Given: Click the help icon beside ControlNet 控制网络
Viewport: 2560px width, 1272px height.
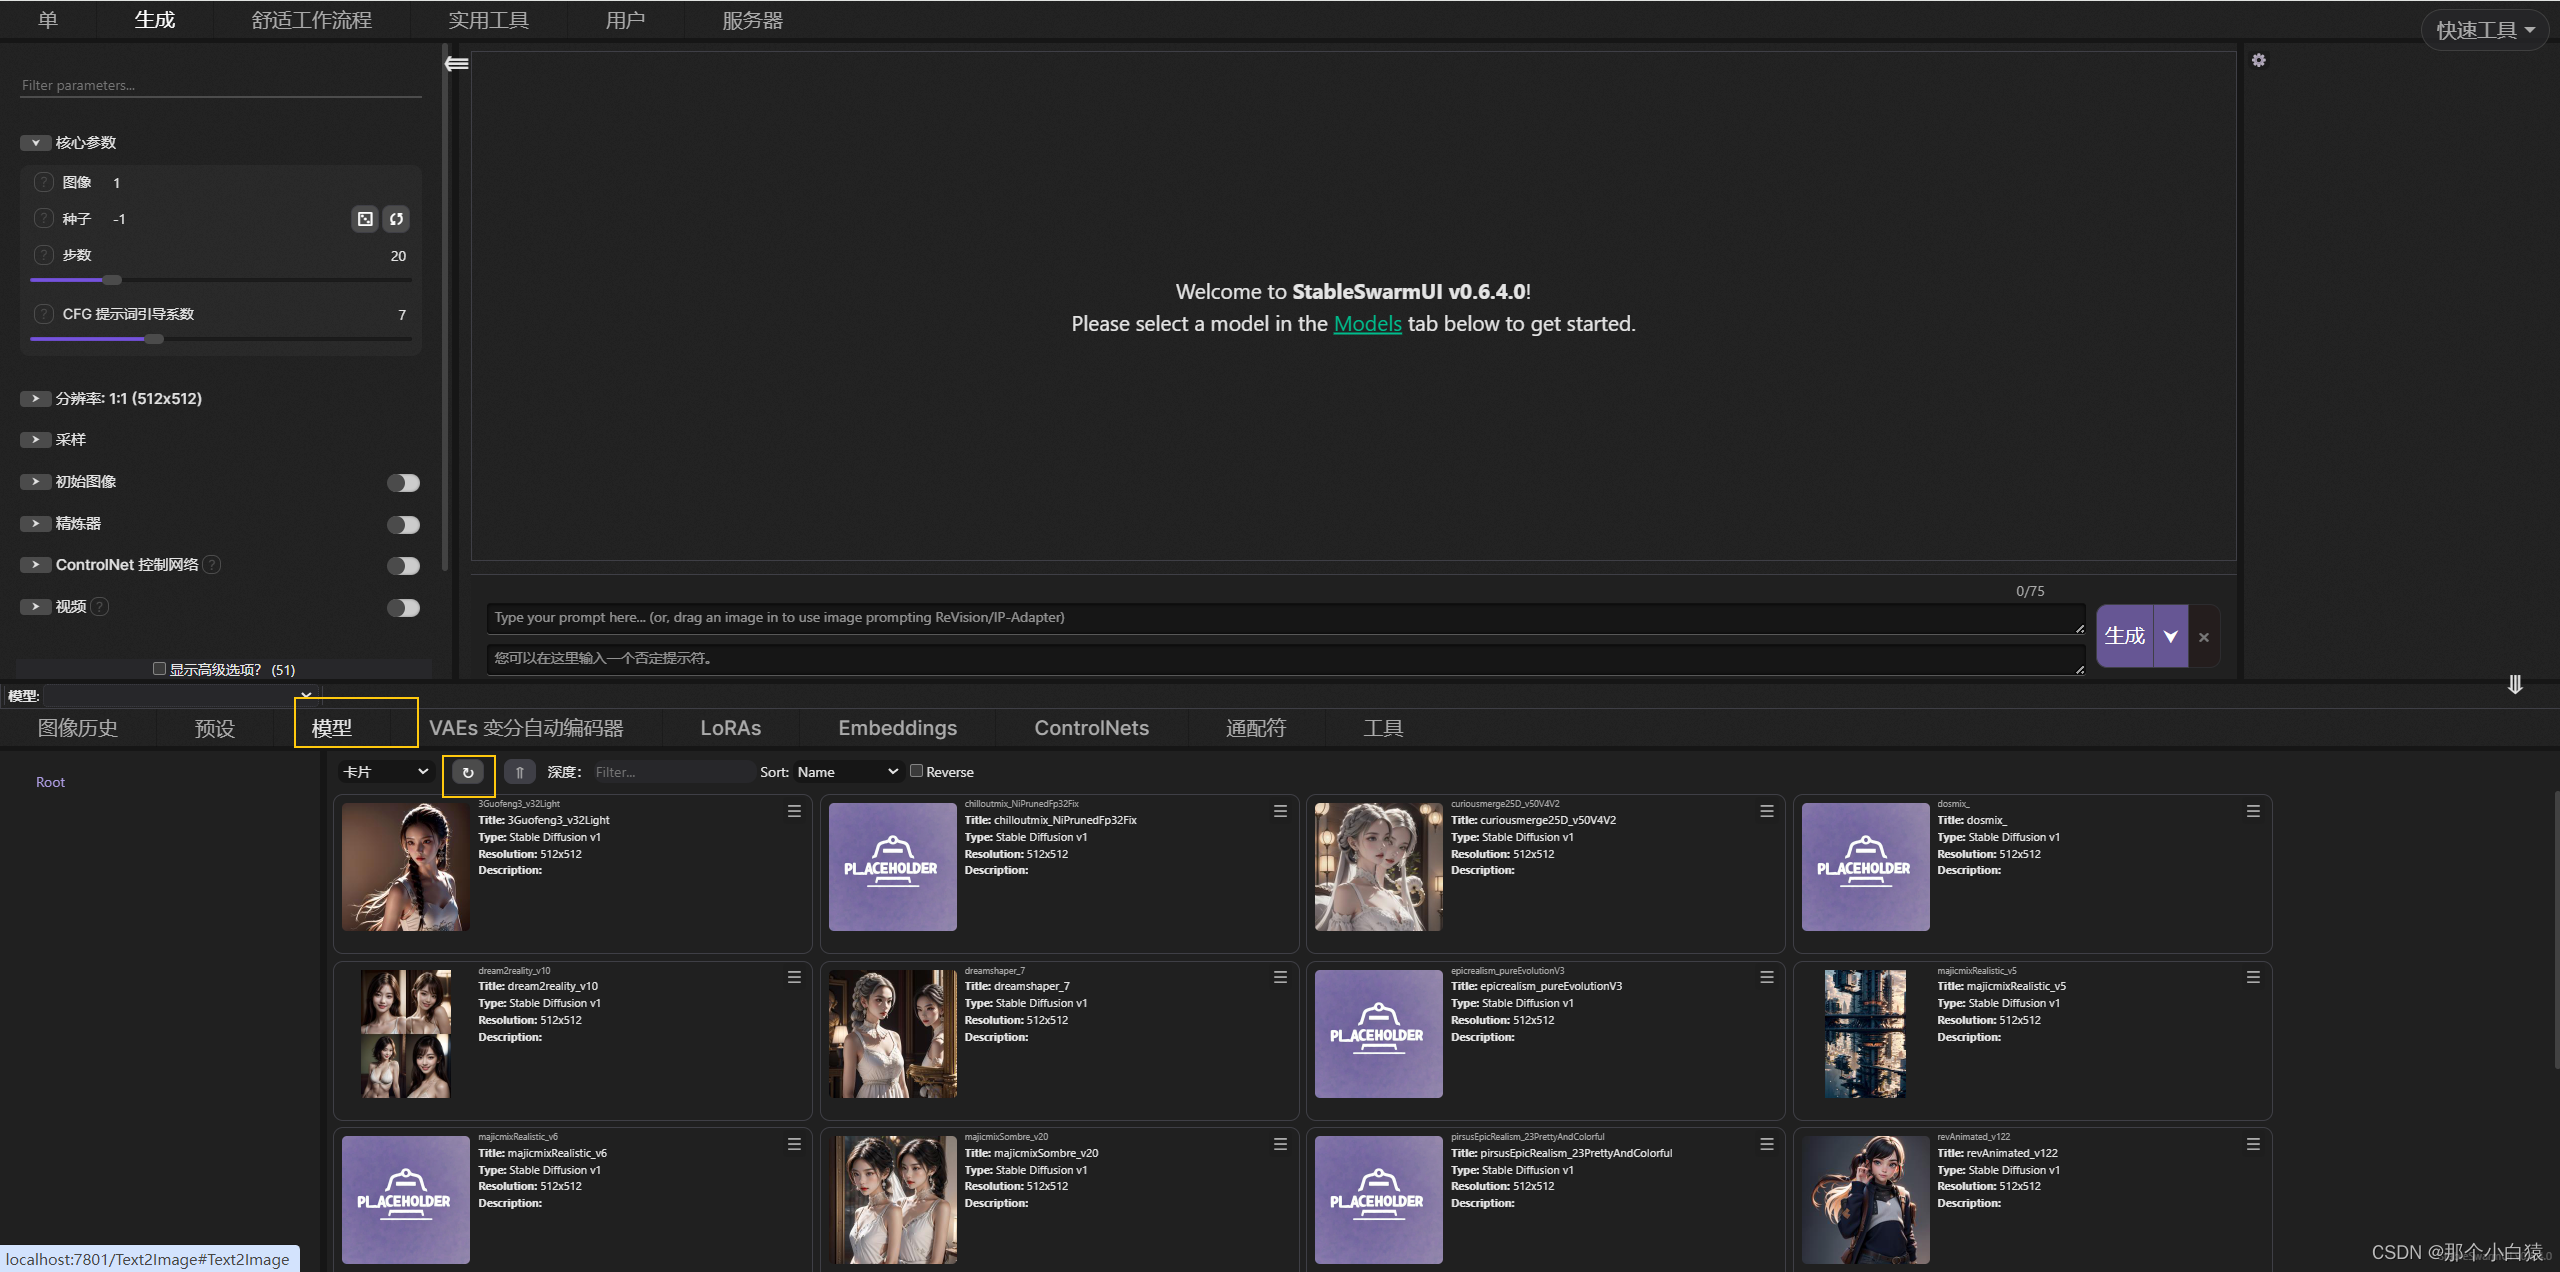Looking at the screenshot, I should click(x=212, y=565).
